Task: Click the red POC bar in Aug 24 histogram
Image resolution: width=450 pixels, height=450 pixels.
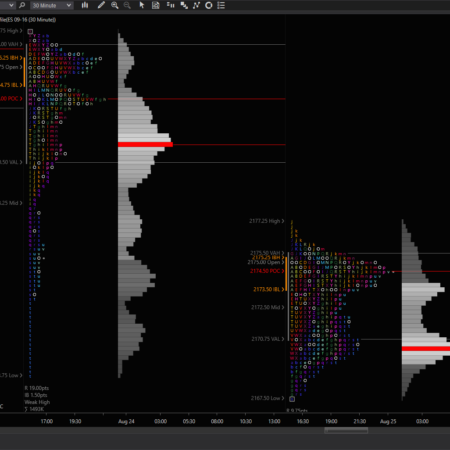Action: [145, 144]
